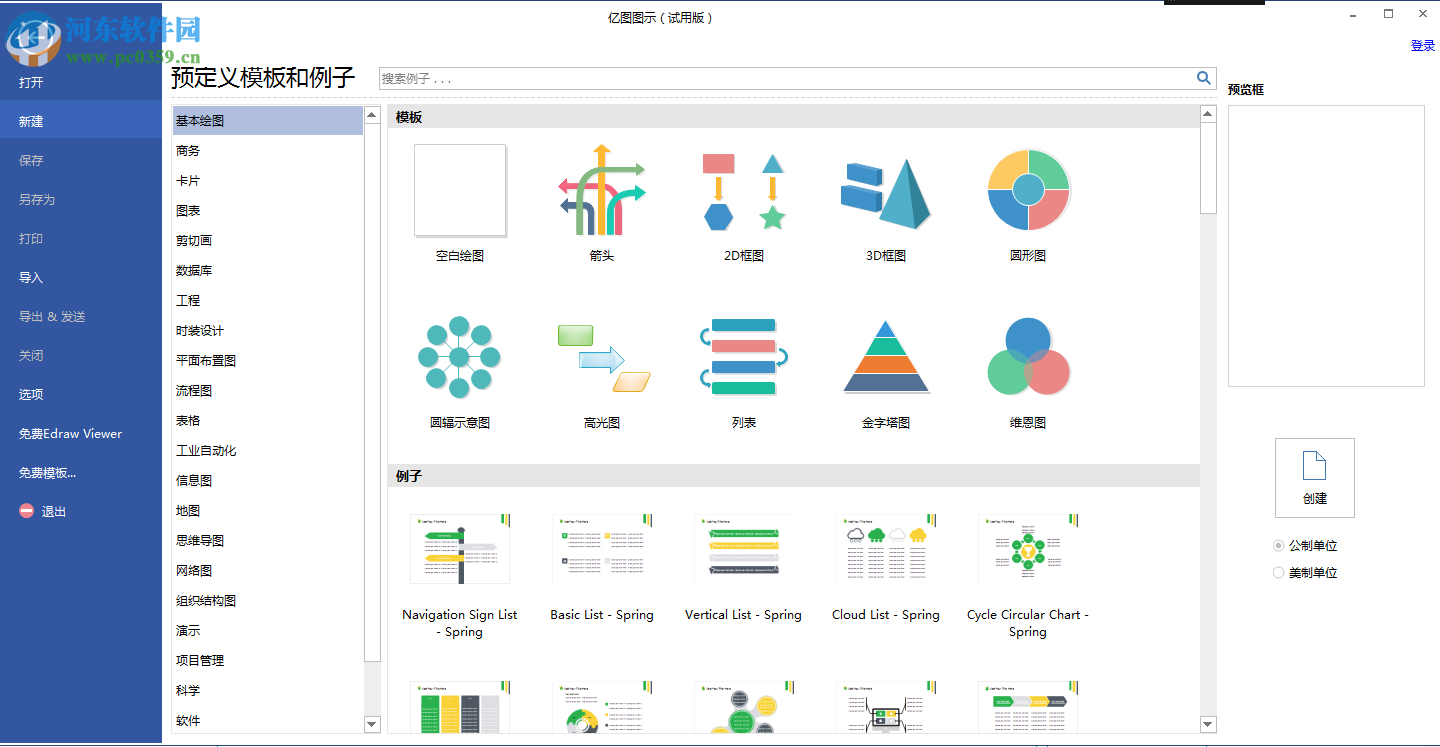
Task: Click 退出 to exit the application
Action: tap(53, 511)
